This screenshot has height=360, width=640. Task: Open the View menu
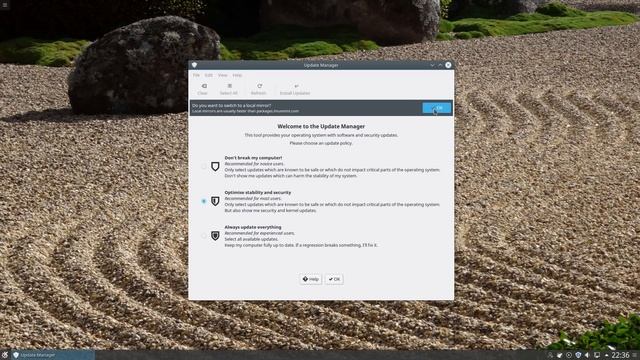click(222, 75)
